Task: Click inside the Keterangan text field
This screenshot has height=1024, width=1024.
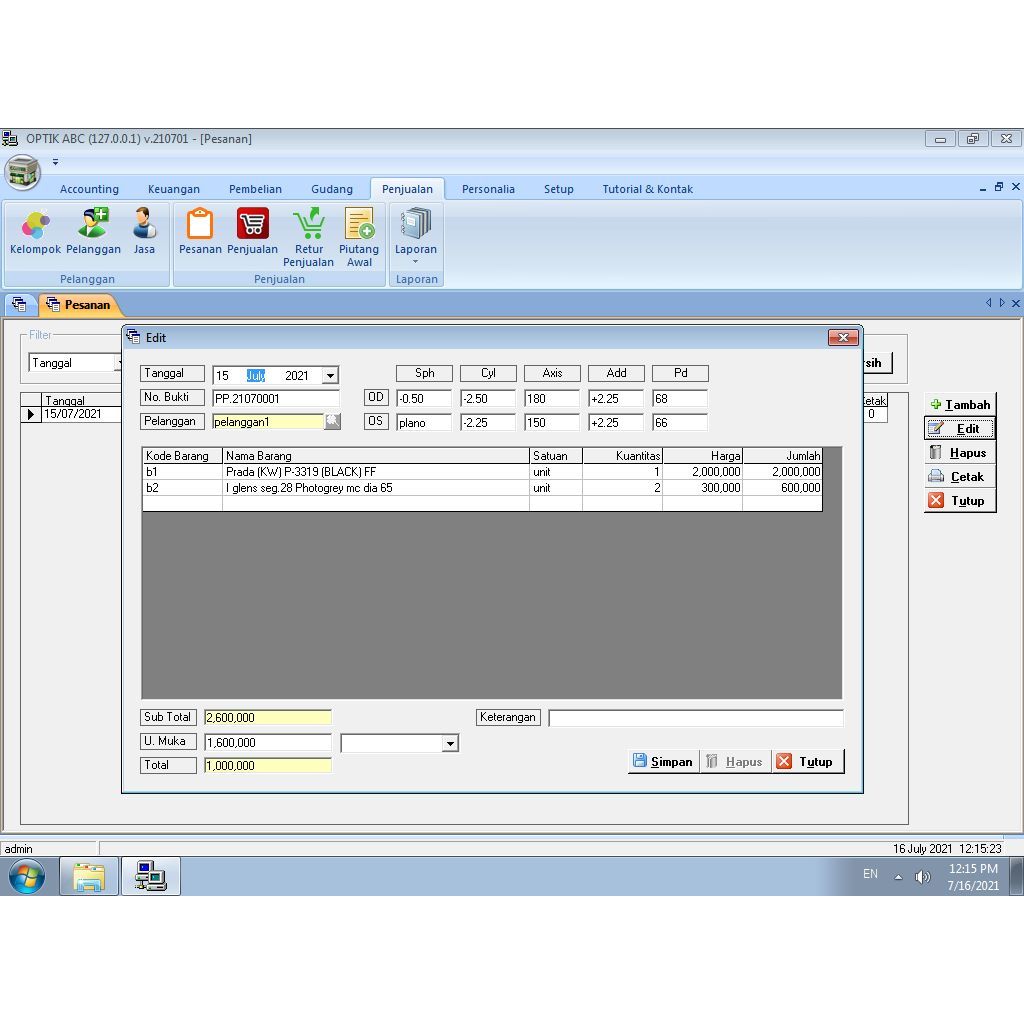Action: 695,717
